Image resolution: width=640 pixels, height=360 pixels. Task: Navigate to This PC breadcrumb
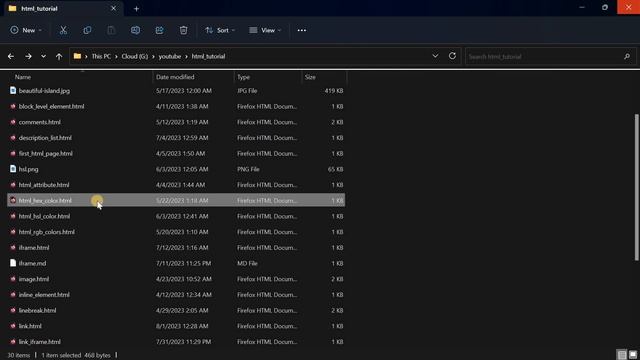101,56
